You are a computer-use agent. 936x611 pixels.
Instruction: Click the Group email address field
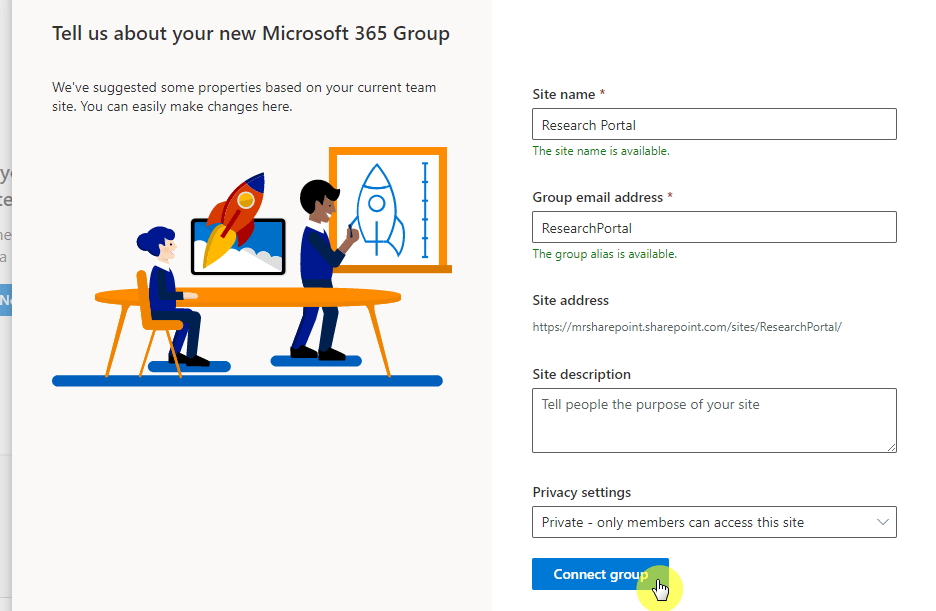[714, 227]
